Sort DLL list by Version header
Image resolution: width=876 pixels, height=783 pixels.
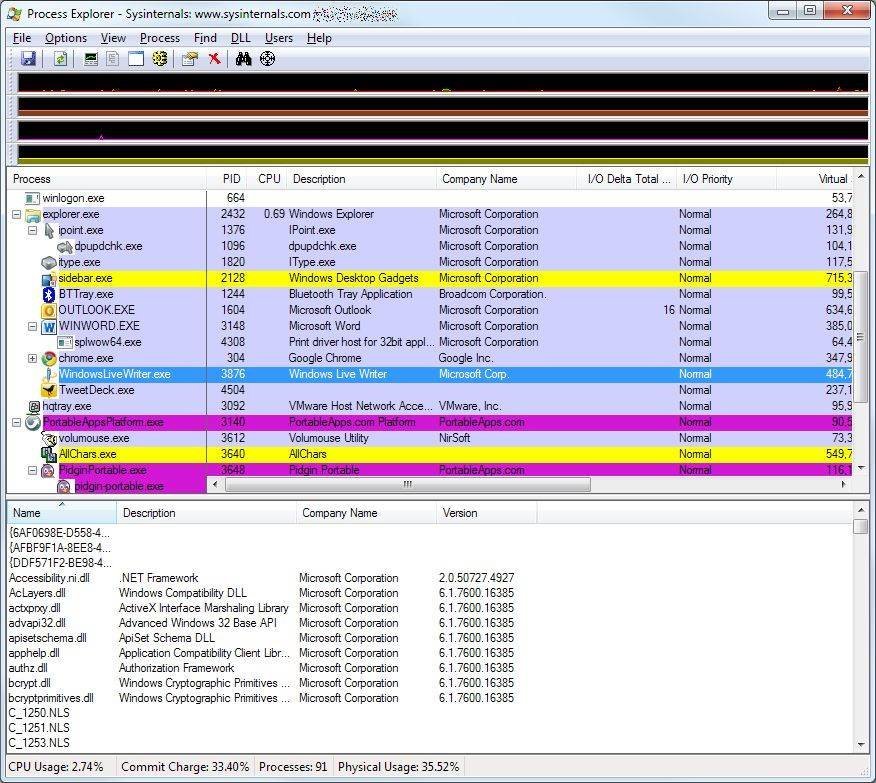487,513
